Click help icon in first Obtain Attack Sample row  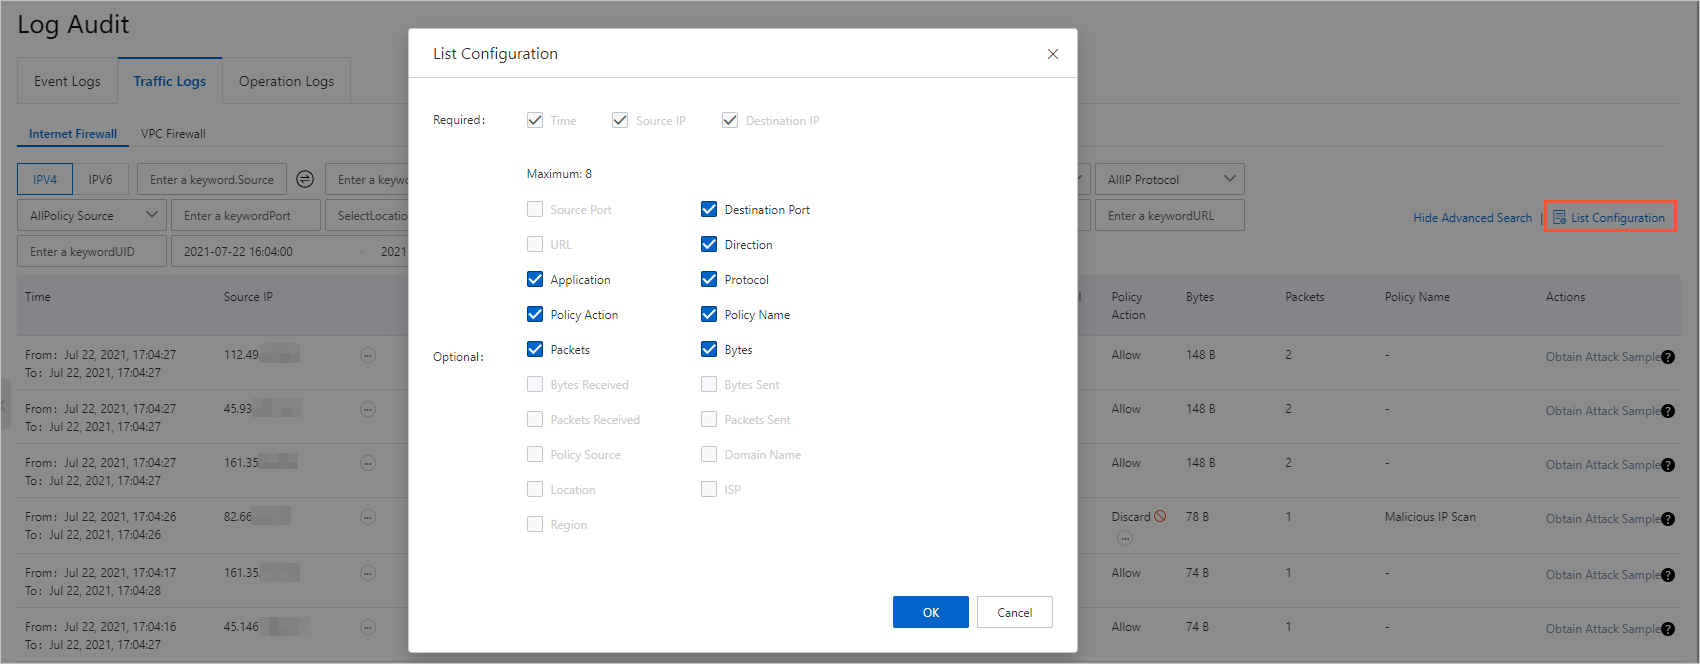pyautogui.click(x=1668, y=357)
